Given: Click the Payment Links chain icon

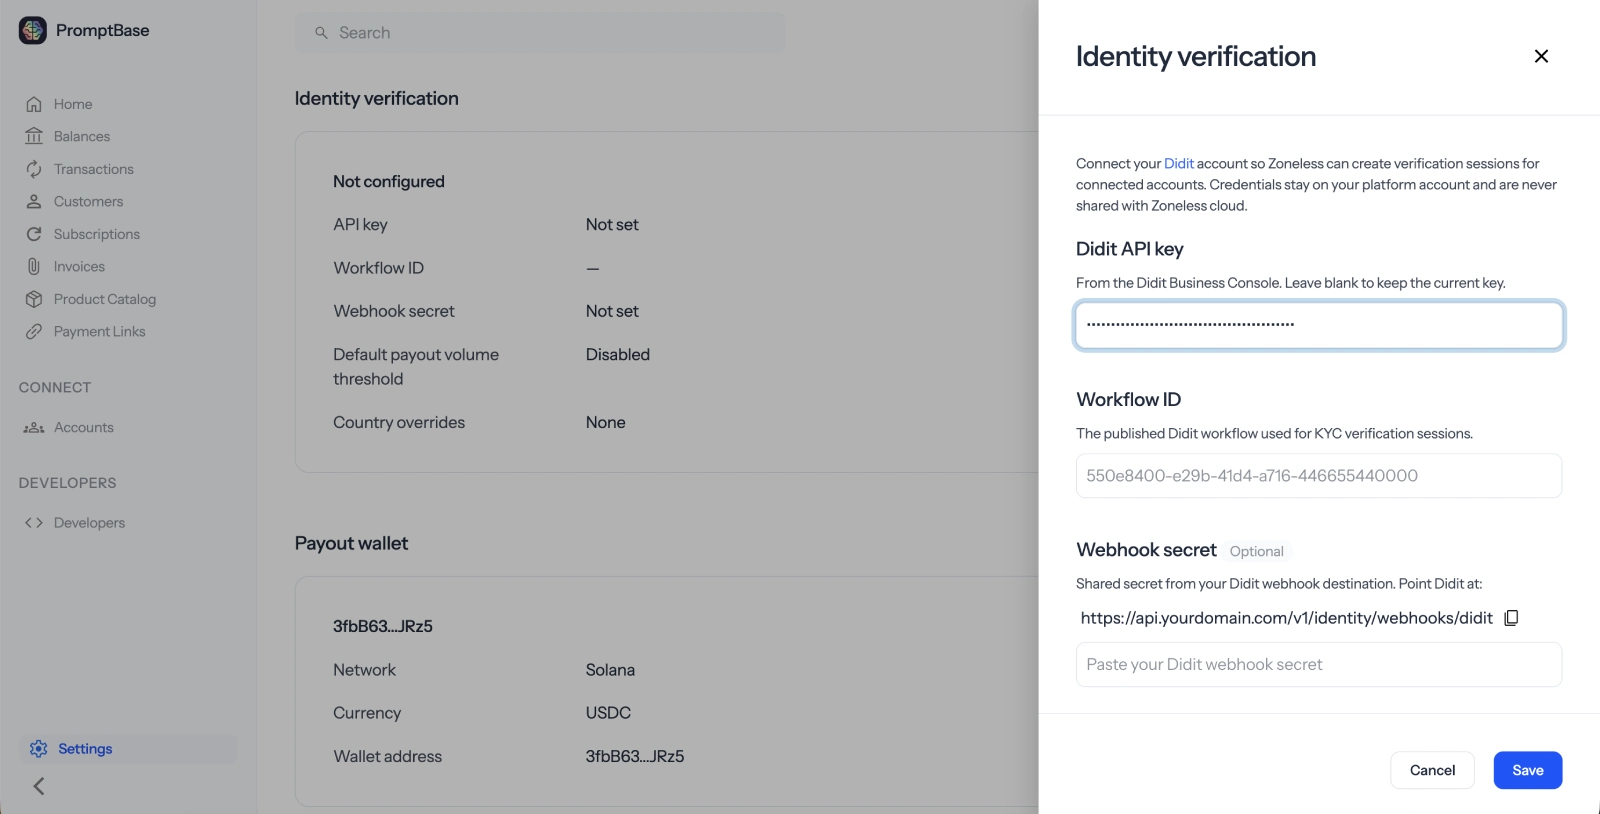Looking at the screenshot, I should pyautogui.click(x=34, y=331).
